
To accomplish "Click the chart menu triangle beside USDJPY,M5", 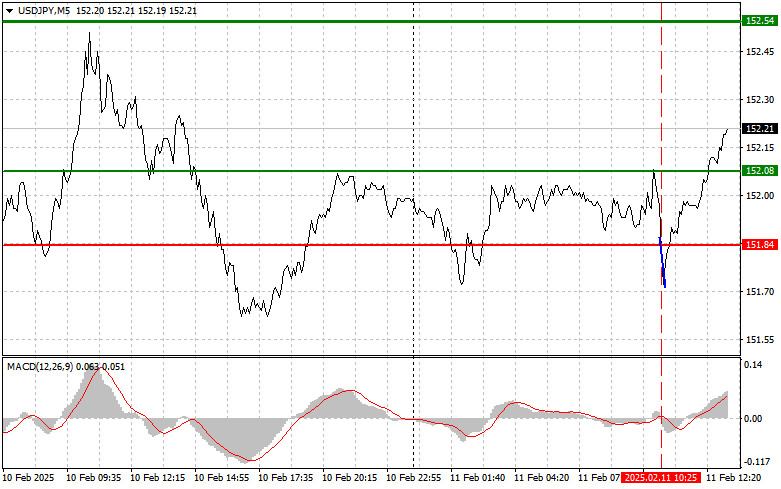I will pos(9,11).
